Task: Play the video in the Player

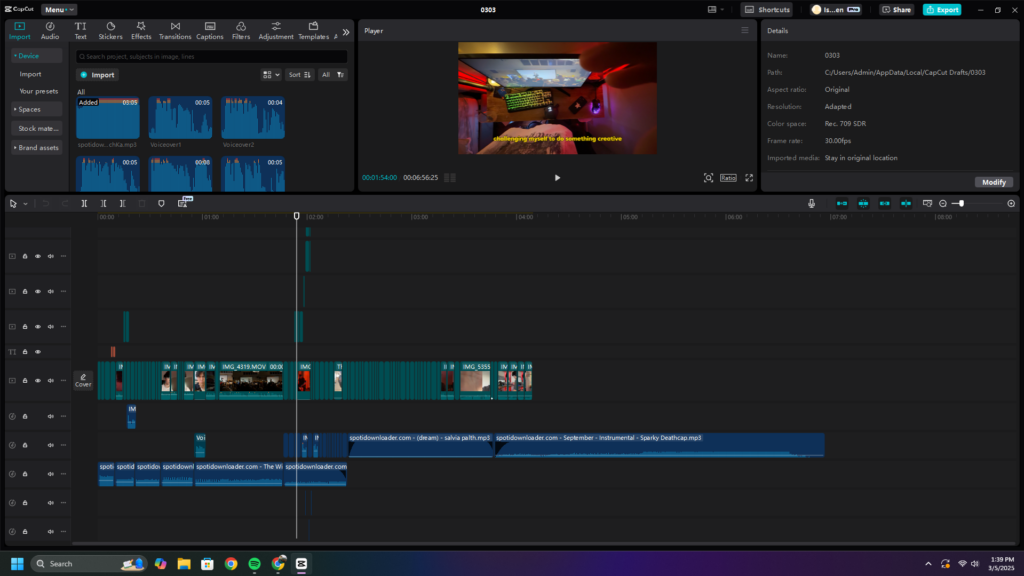Action: tap(557, 178)
